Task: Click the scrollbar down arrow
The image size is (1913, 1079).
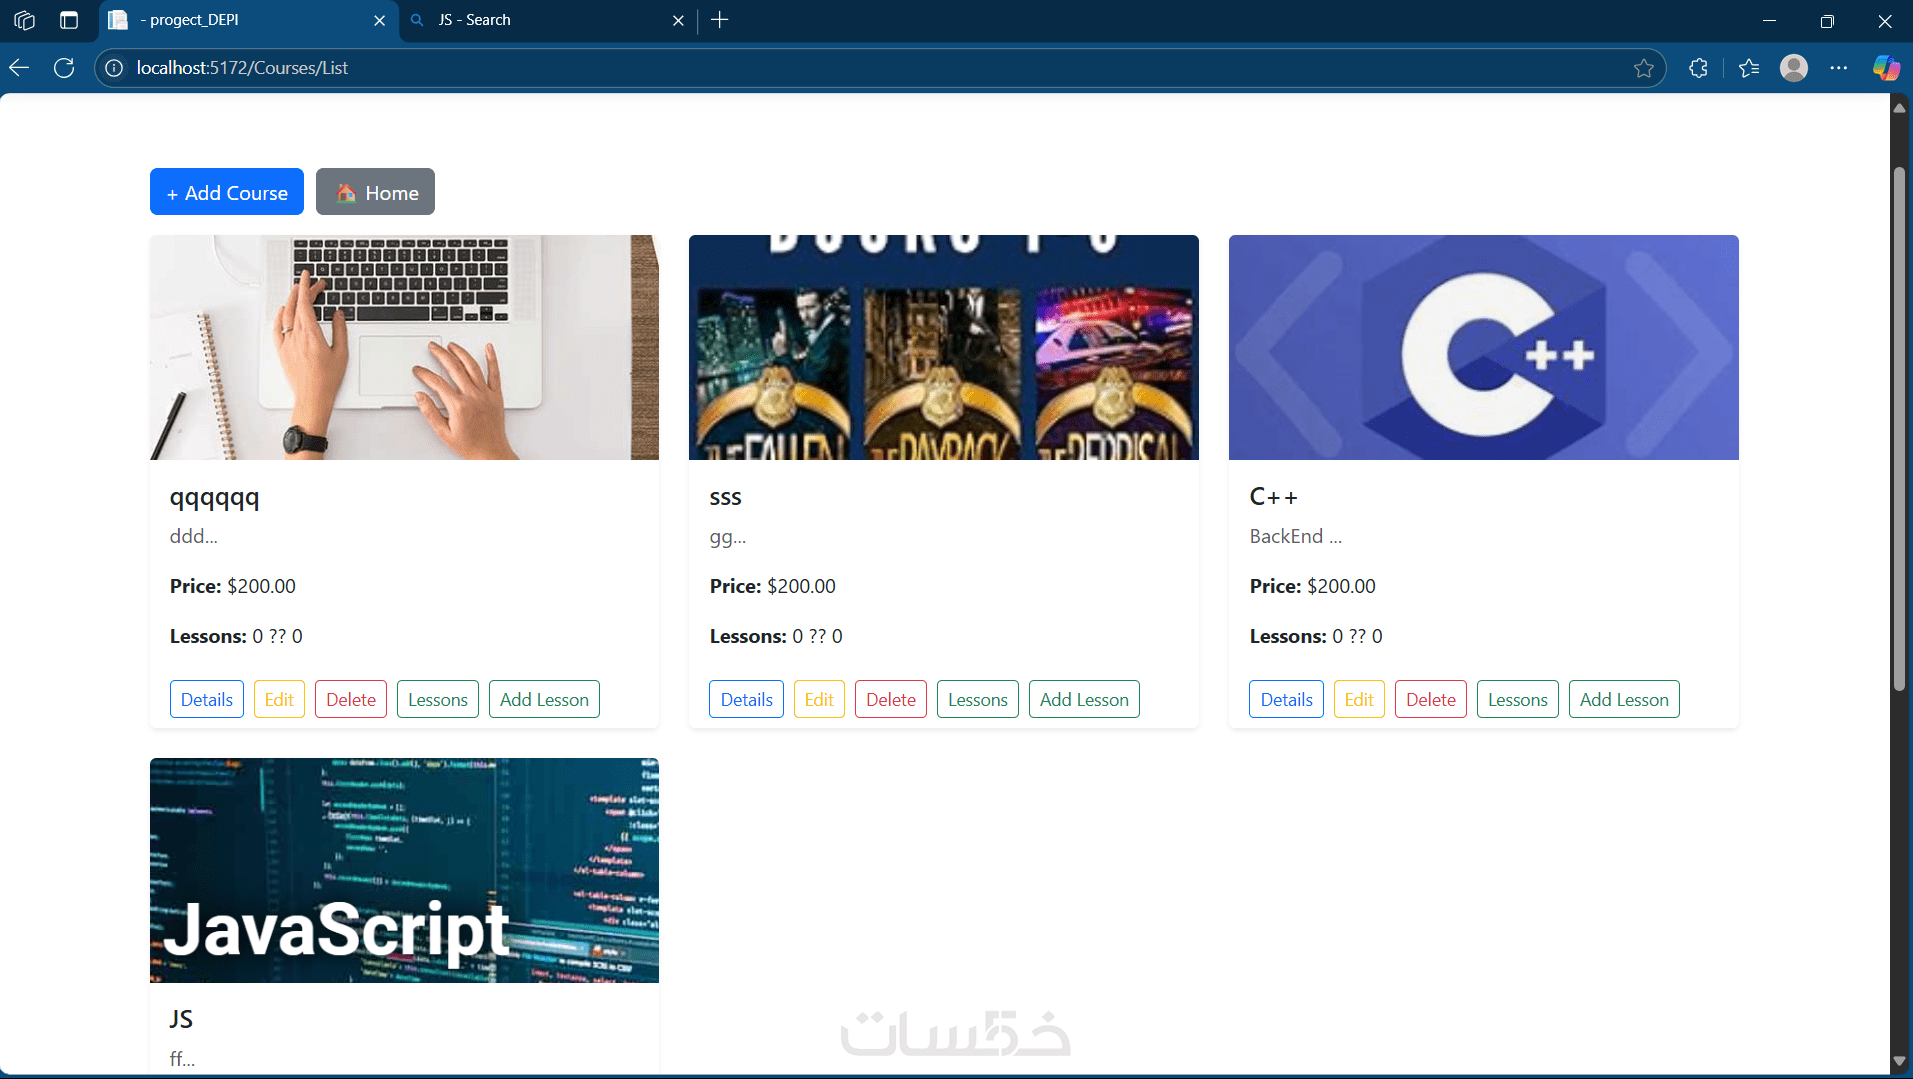Action: pos(1899,1061)
